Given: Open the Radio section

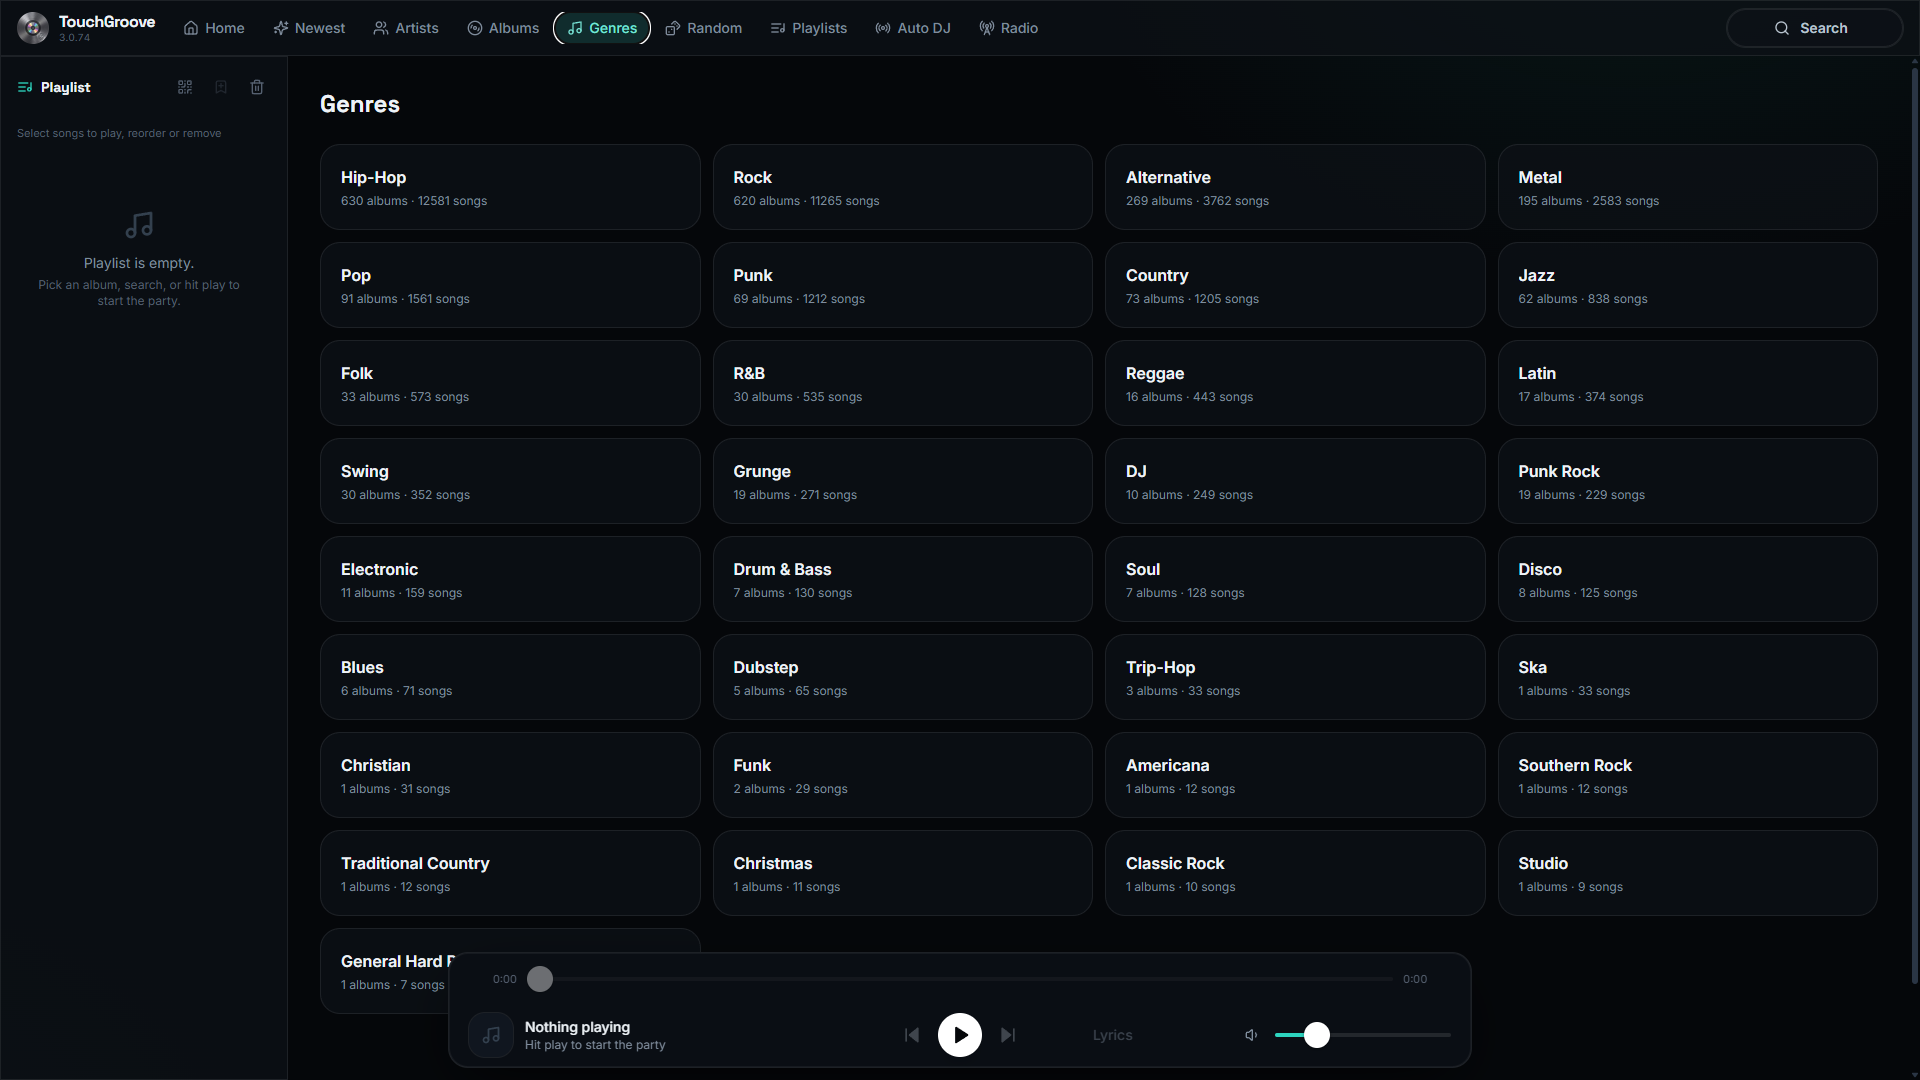Looking at the screenshot, I should (x=1009, y=28).
